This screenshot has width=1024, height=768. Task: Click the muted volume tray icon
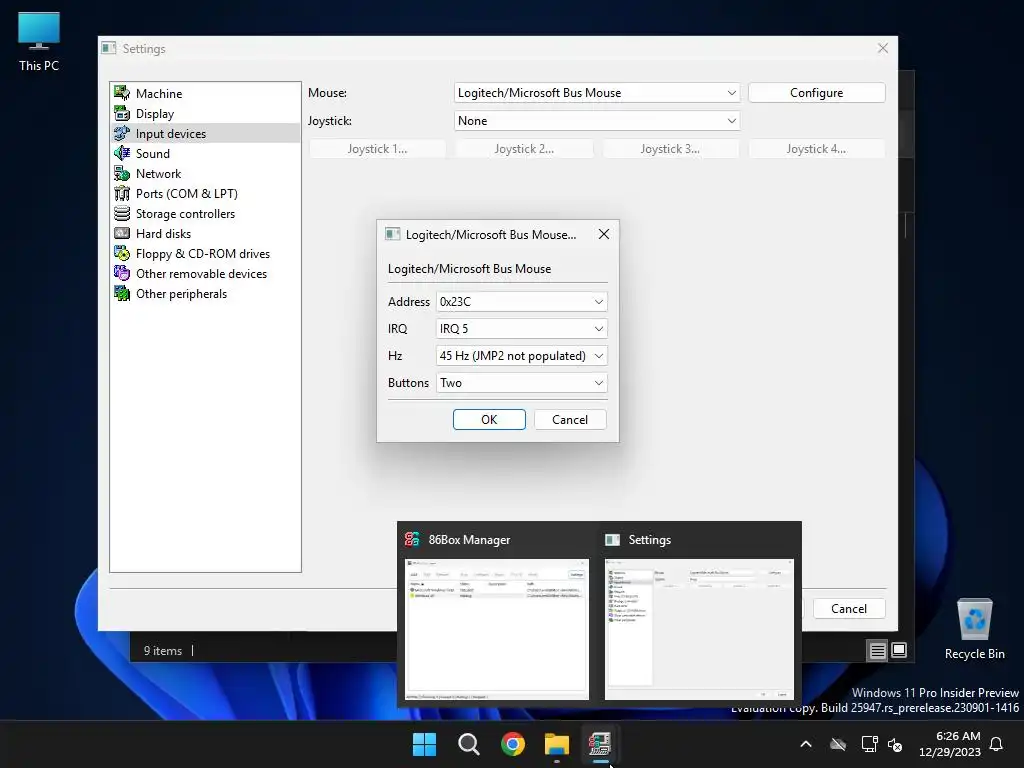895,744
